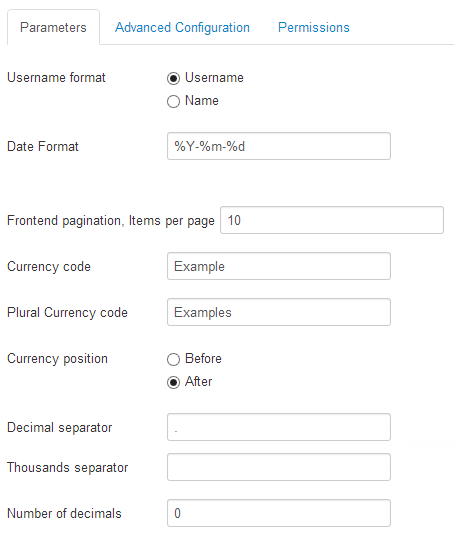
Task: Click the Date Format label text
Action: coord(43,147)
